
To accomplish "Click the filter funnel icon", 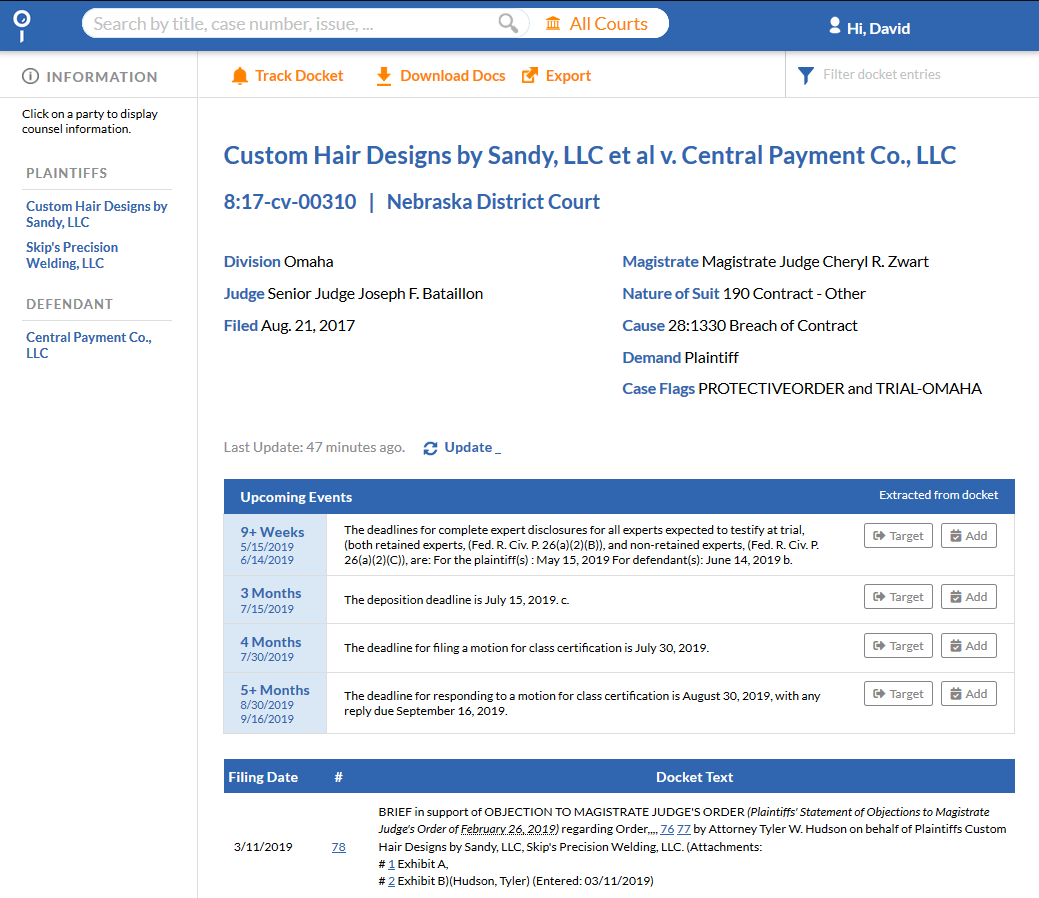I will pos(805,75).
